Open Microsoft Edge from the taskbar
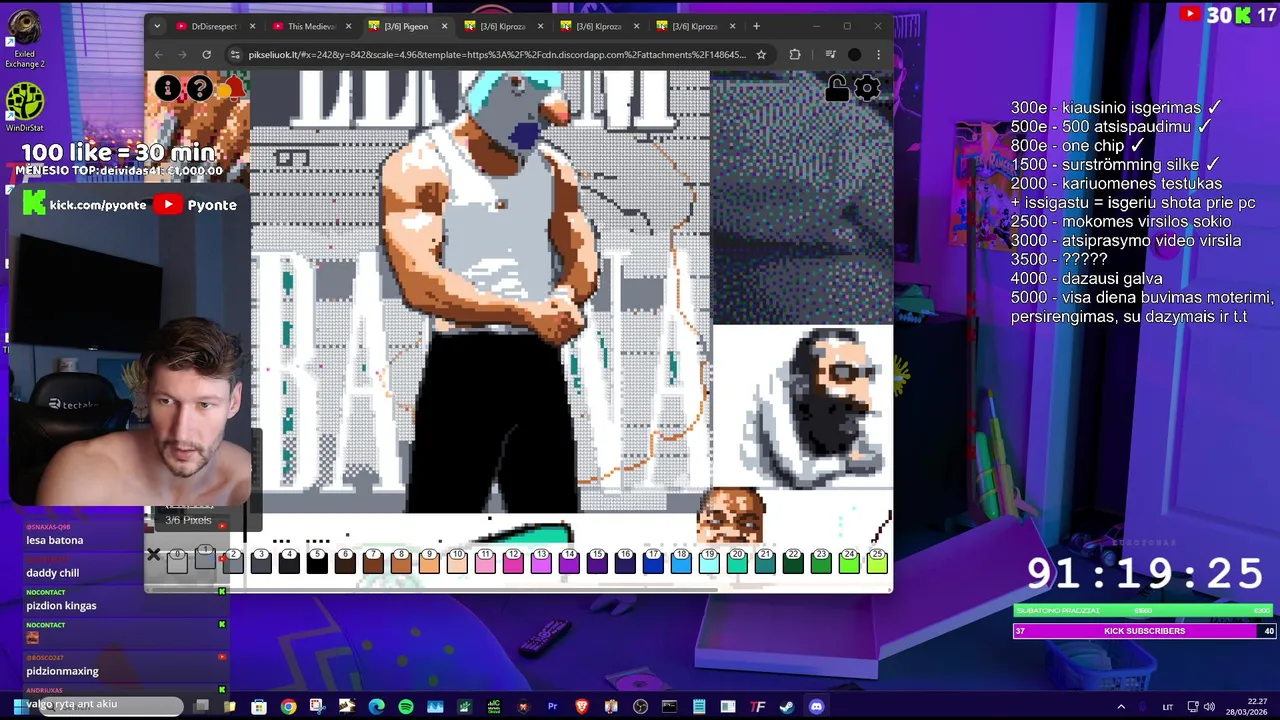Viewport: 1280px width, 720px height. tap(376, 707)
